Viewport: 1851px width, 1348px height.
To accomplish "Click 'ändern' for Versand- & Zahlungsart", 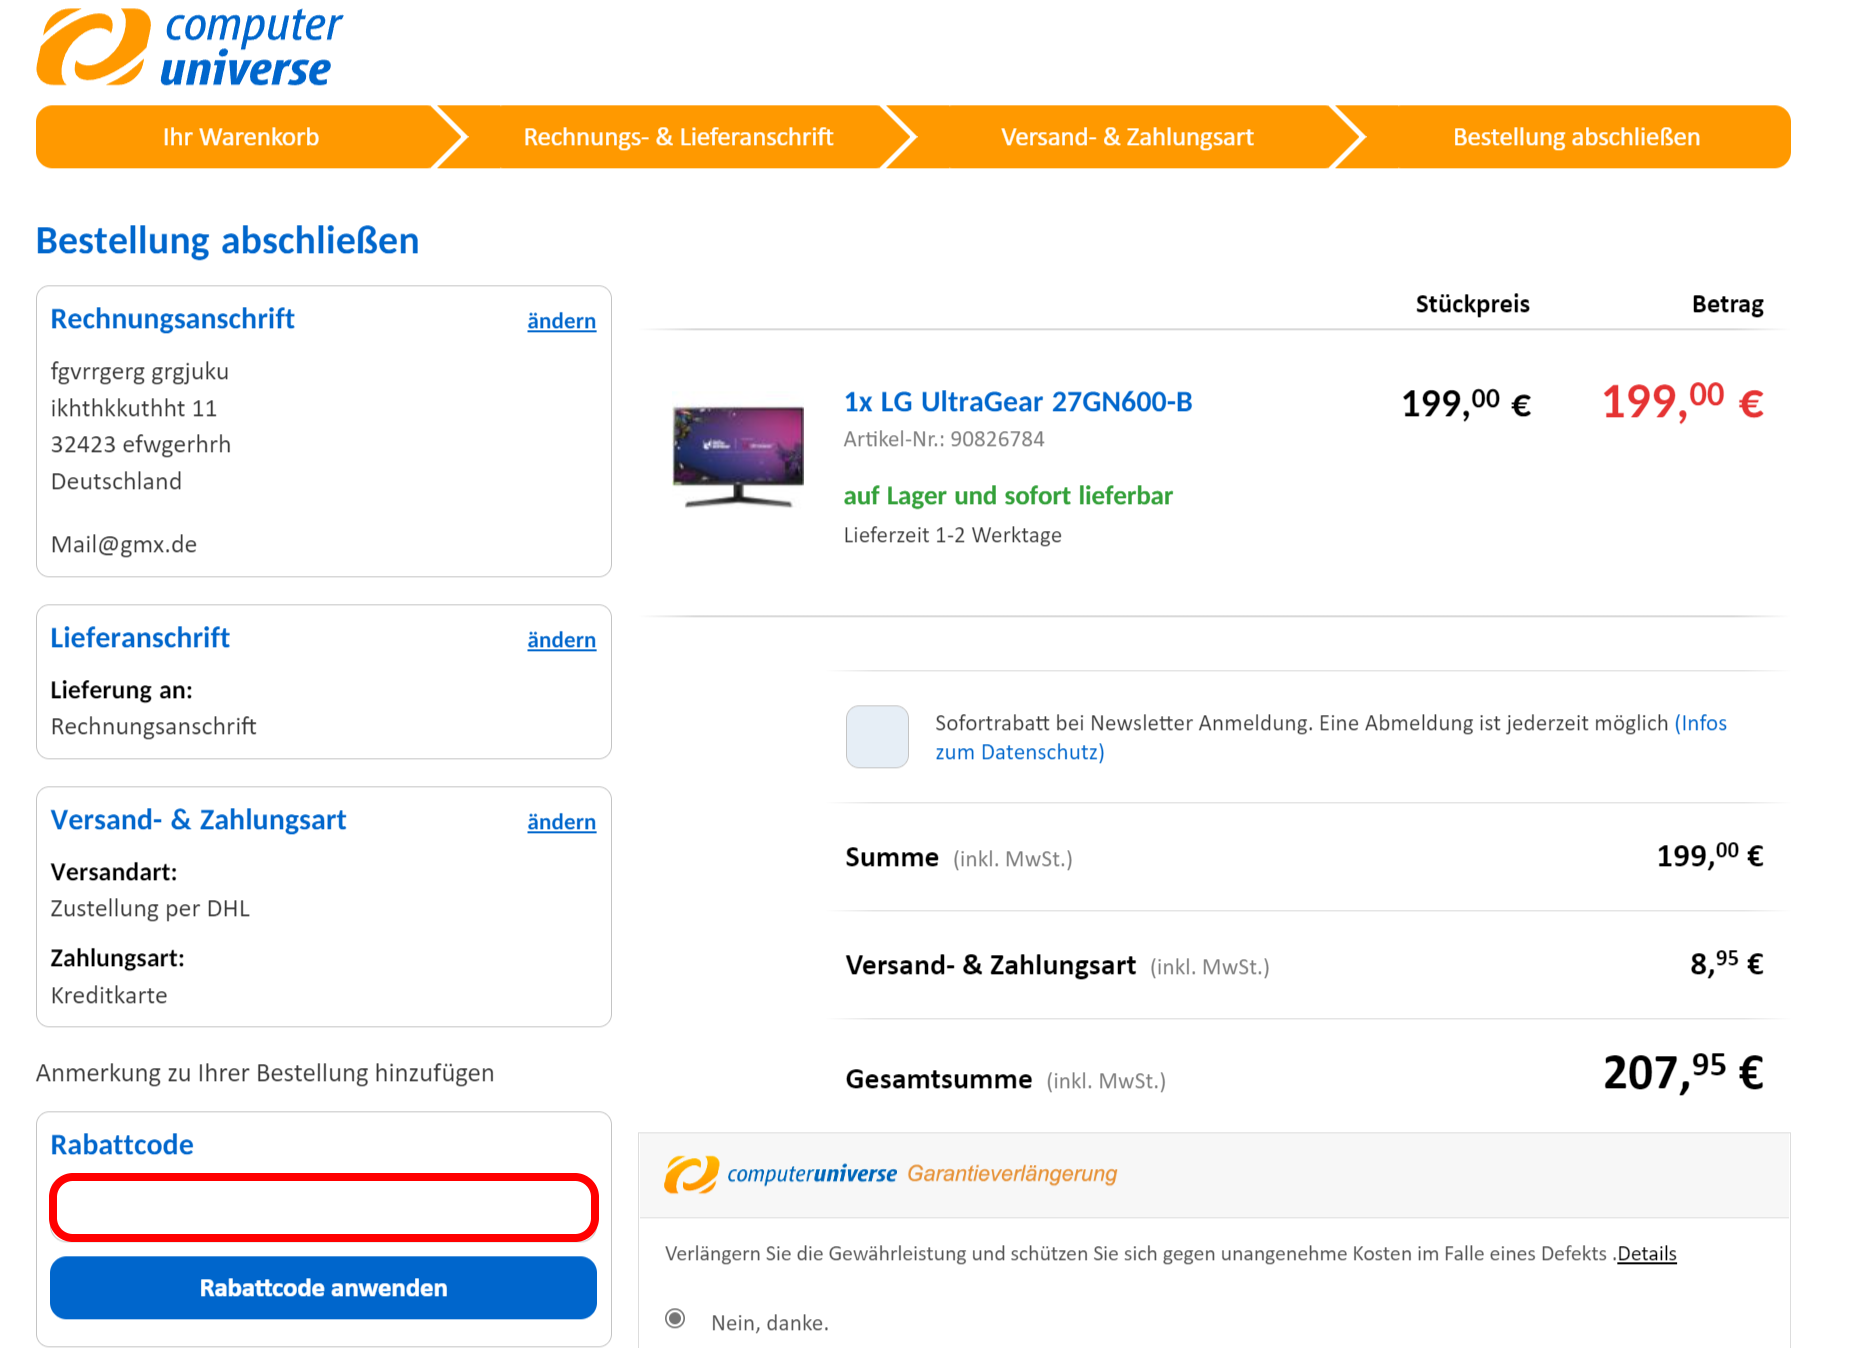I will 561,822.
